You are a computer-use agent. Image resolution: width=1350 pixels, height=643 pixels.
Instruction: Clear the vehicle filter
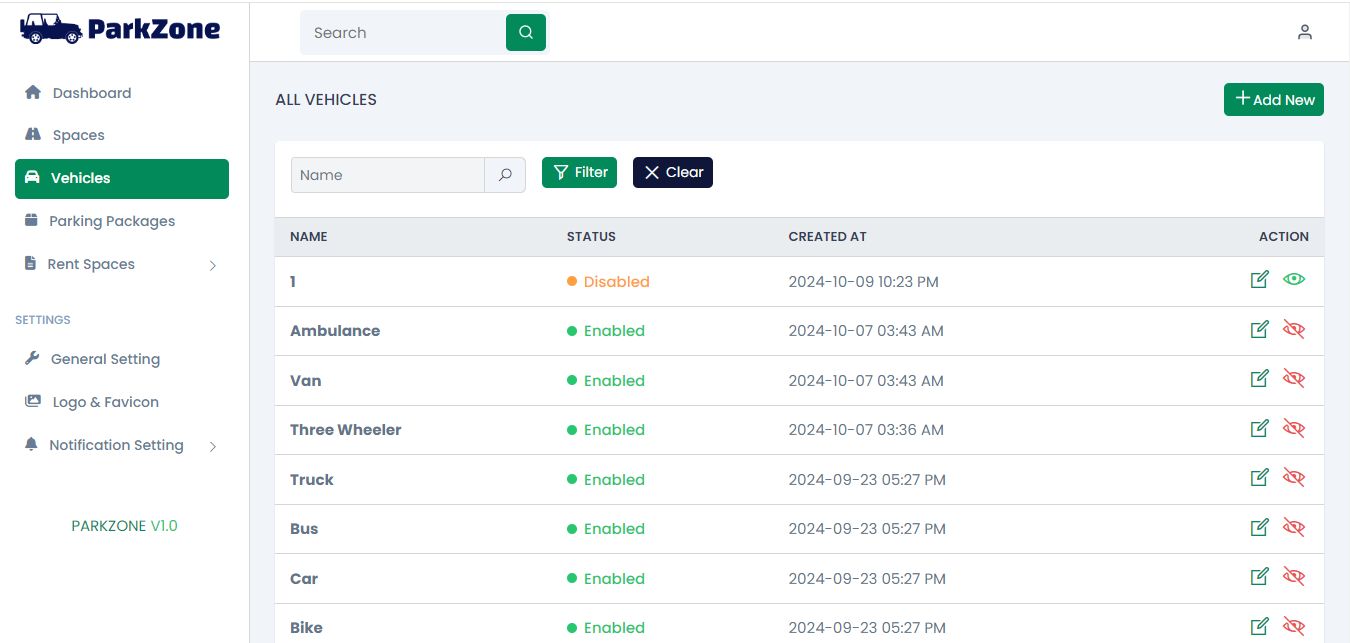tap(672, 172)
